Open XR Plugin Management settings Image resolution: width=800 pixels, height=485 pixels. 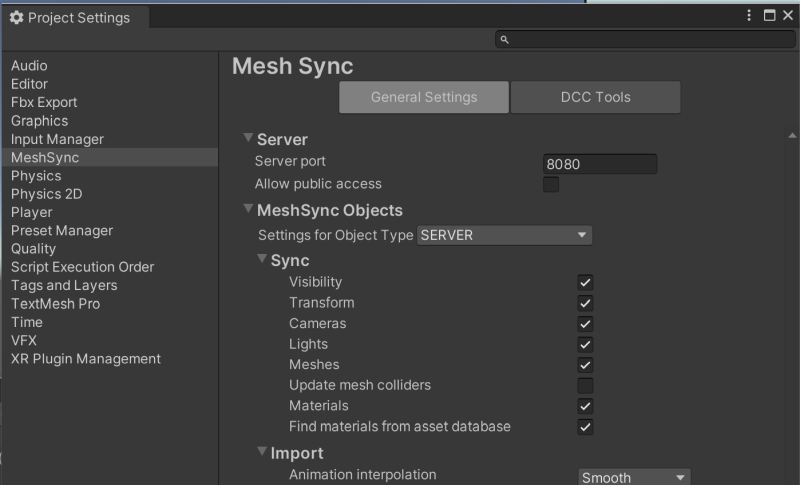[x=86, y=359]
